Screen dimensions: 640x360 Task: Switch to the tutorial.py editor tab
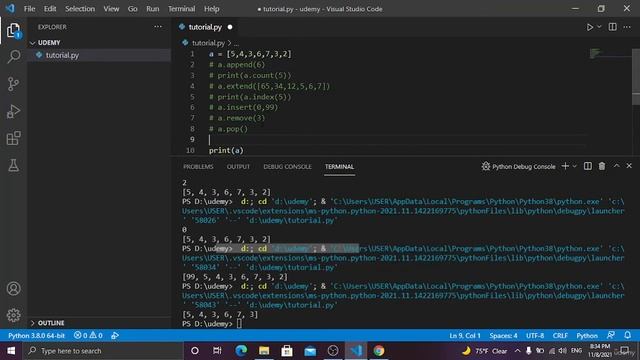click(205, 27)
